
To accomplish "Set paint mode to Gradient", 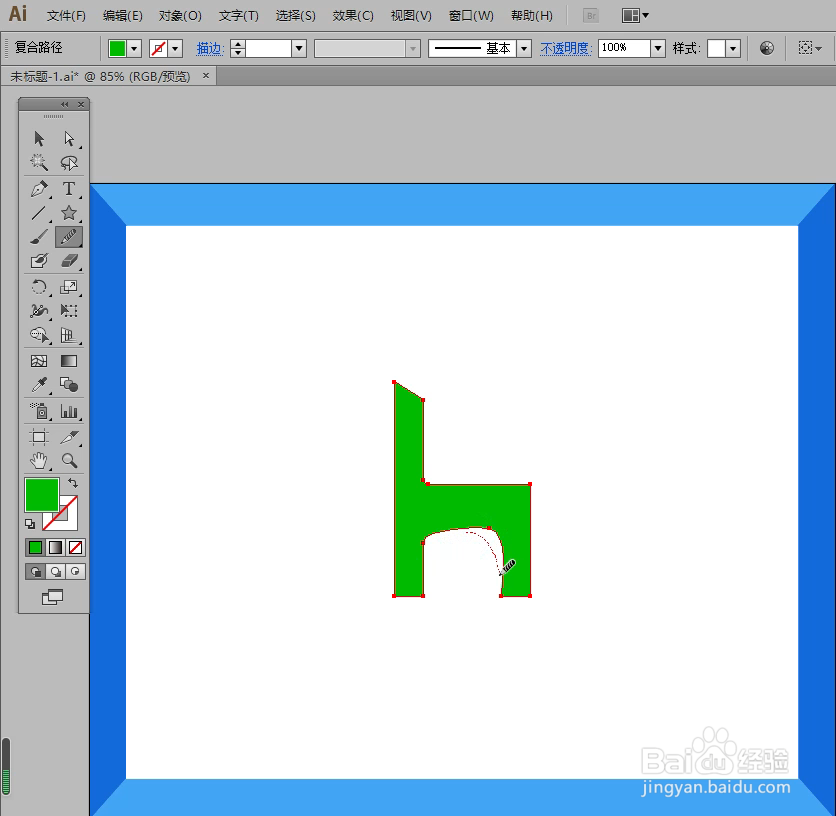I will tap(55, 547).
